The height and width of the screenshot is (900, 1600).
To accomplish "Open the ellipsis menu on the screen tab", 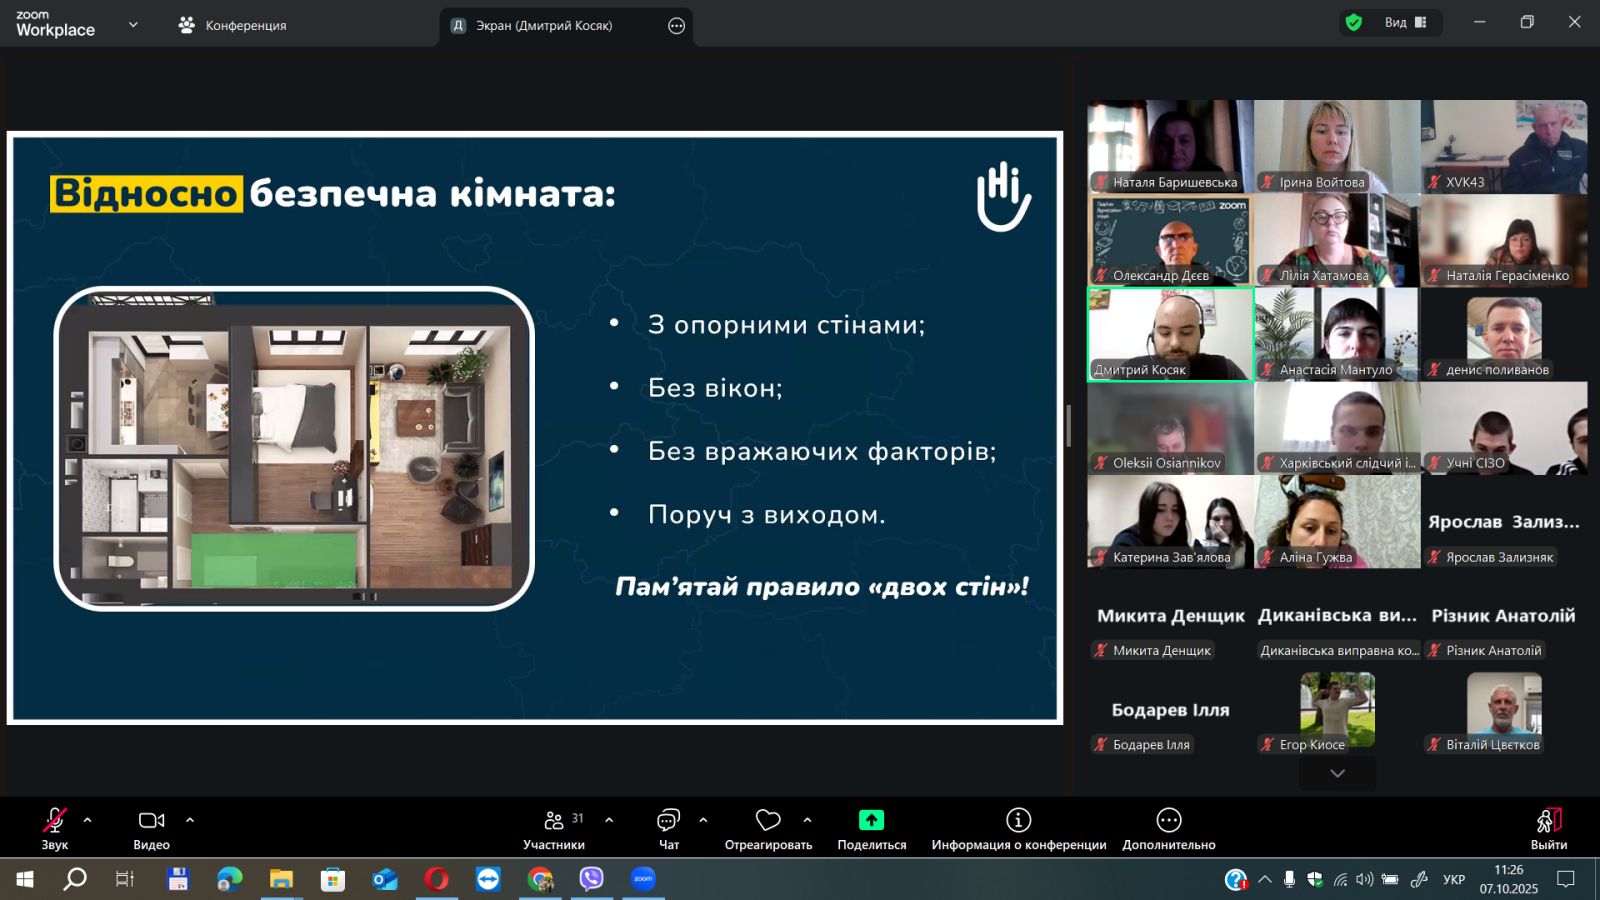I will click(677, 26).
